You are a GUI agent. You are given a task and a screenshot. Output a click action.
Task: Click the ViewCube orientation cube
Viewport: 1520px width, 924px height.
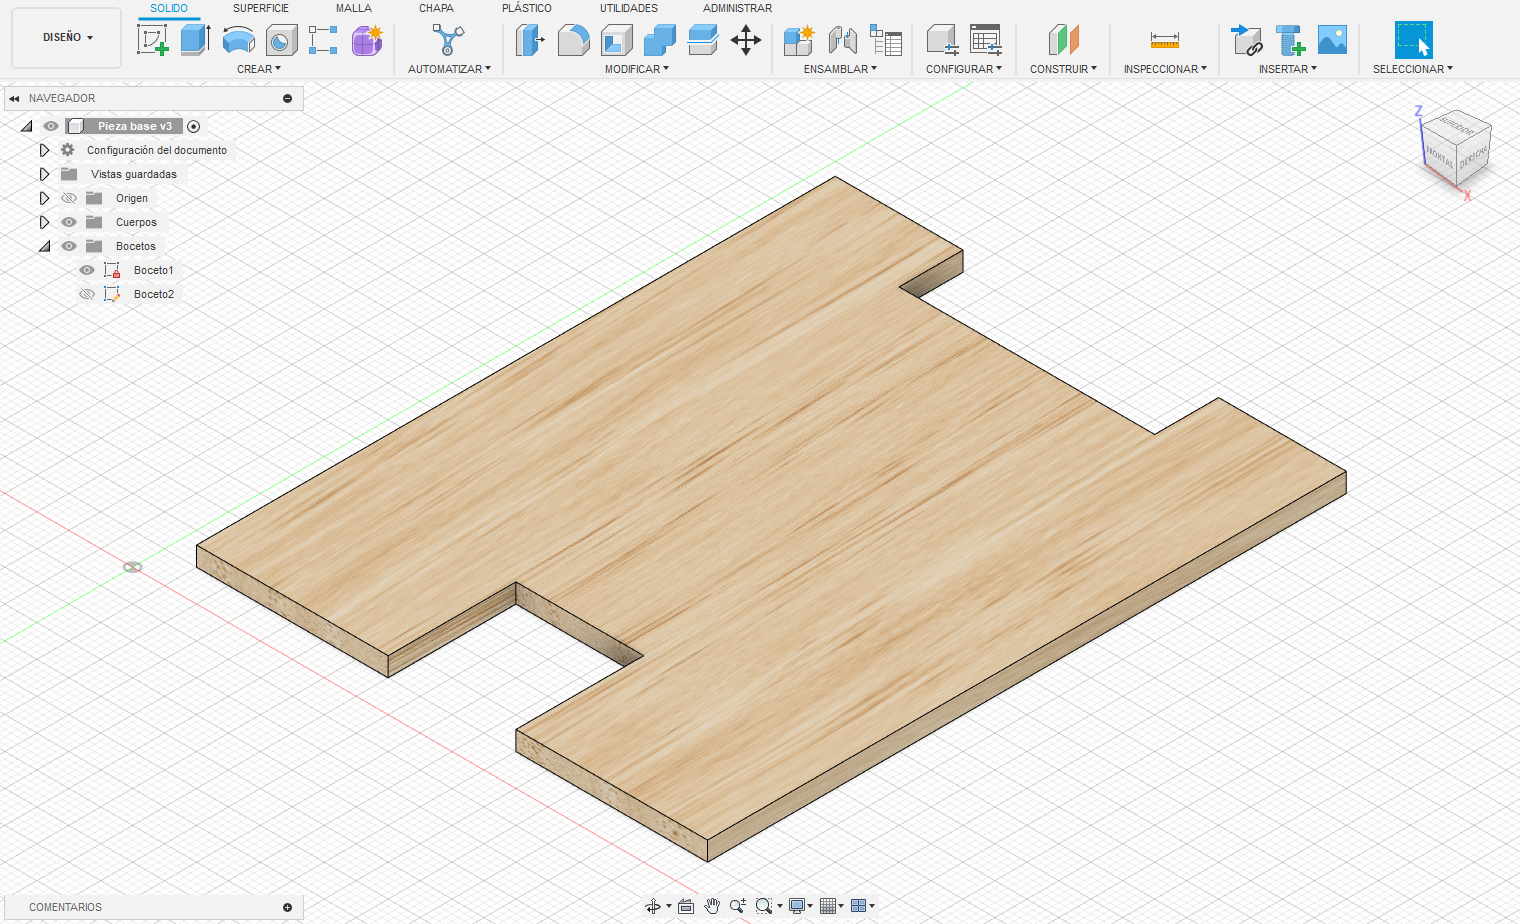1457,147
